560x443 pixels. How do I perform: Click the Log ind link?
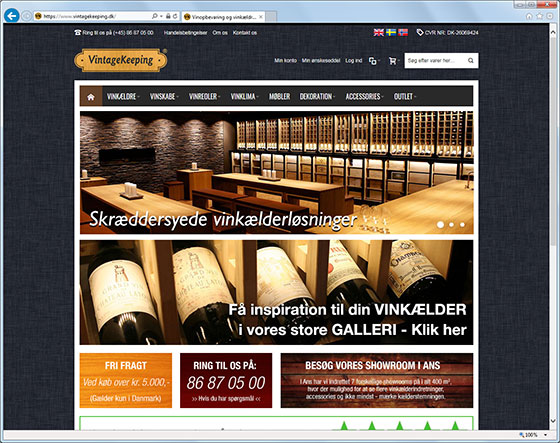coord(354,61)
